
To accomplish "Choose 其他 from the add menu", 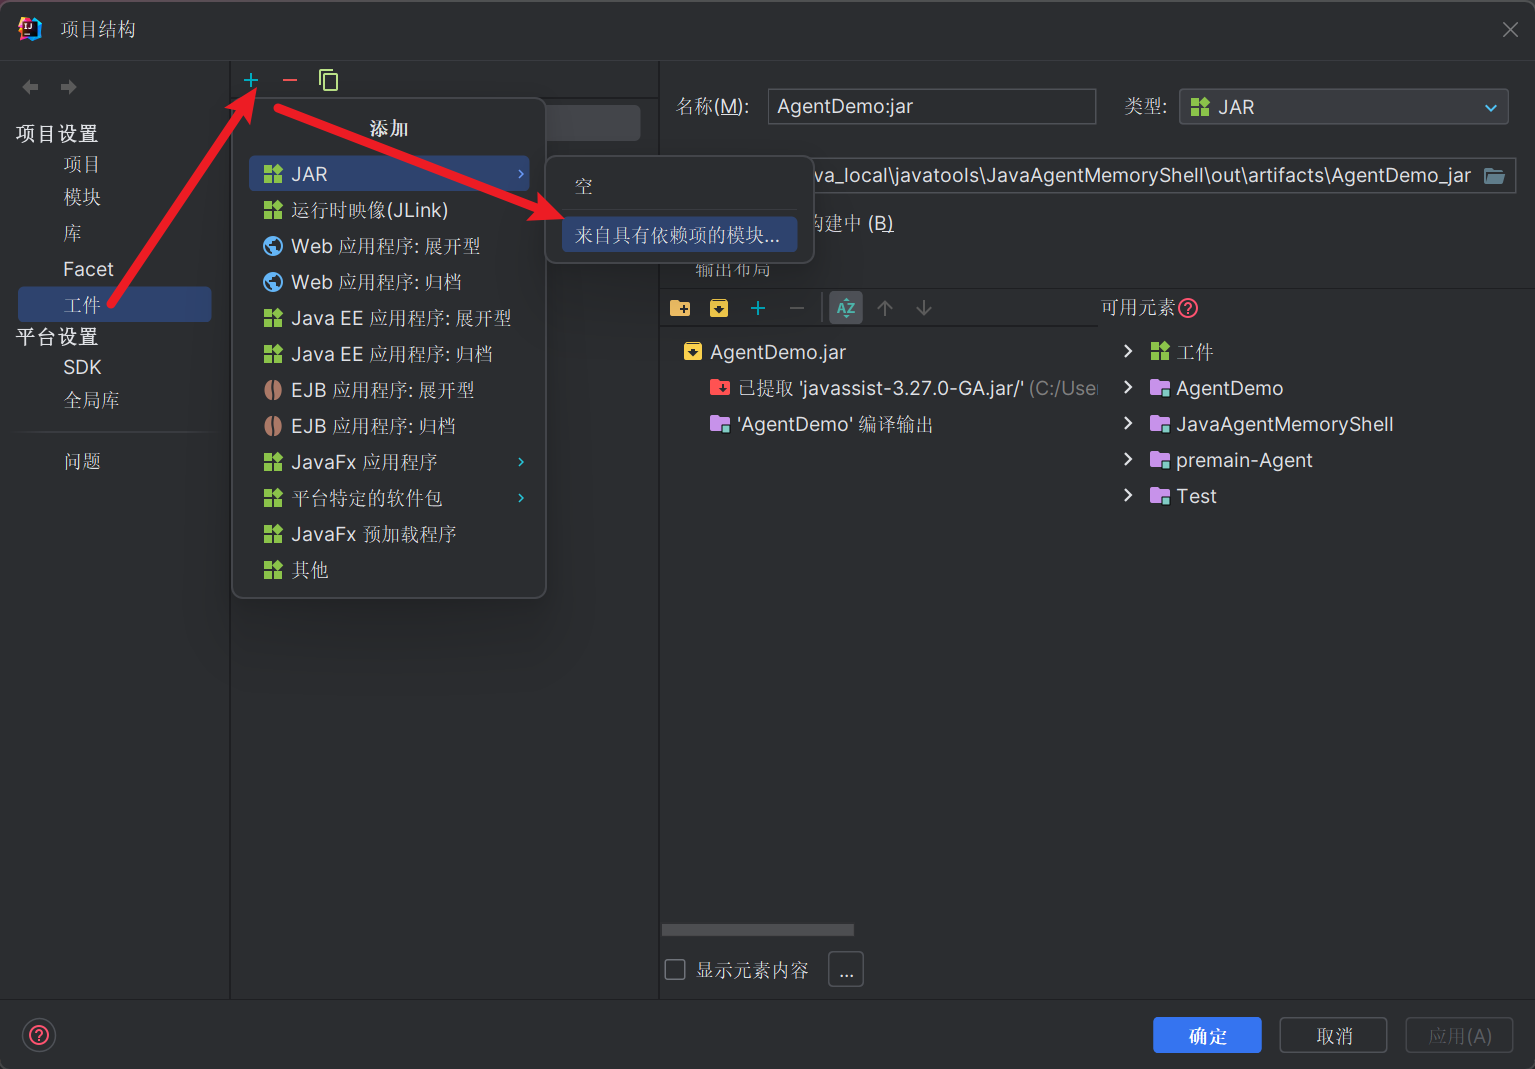I will [389, 570].
